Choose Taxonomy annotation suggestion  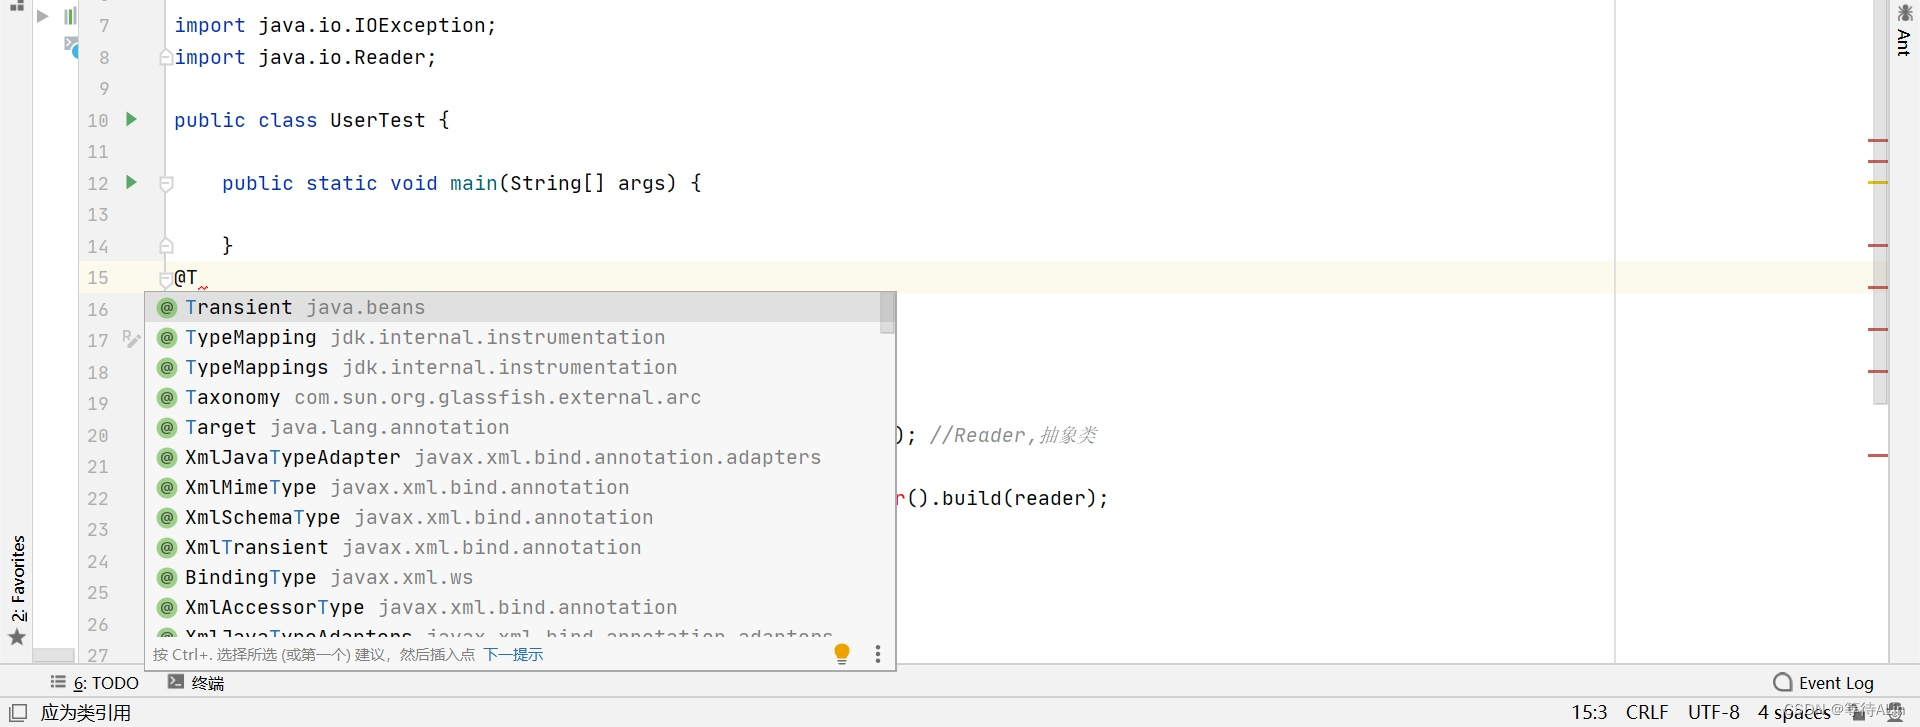(x=513, y=397)
